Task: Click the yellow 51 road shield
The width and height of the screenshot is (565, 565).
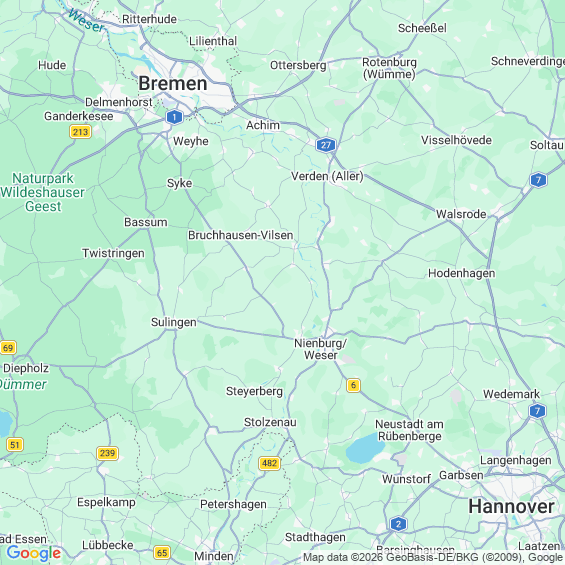Action: pos(15,445)
